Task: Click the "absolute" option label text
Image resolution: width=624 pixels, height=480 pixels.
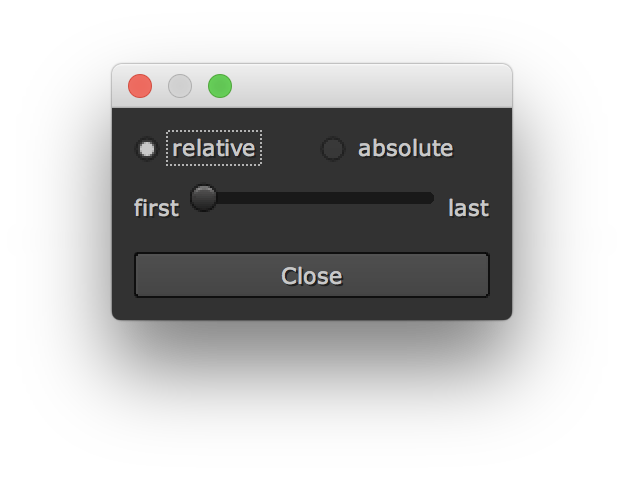Action: pyautogui.click(x=405, y=149)
